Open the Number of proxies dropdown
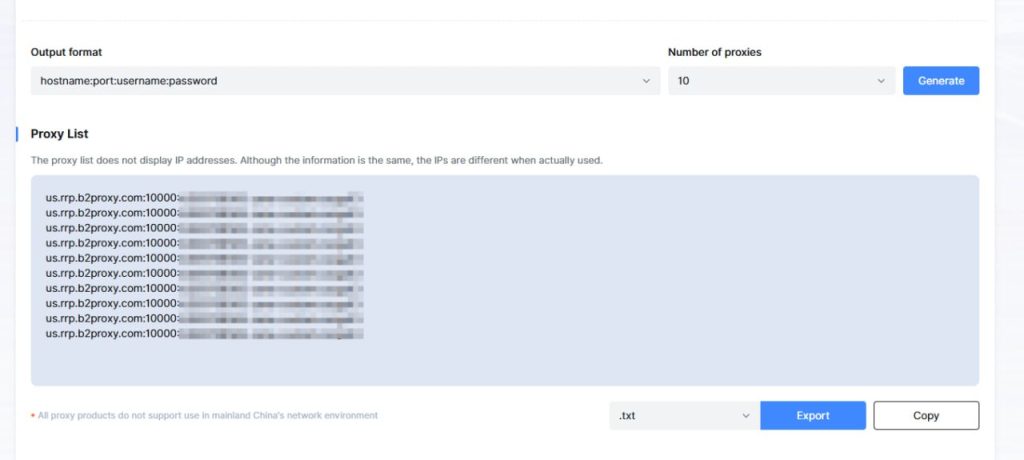This screenshot has width=1024, height=460. [781, 81]
